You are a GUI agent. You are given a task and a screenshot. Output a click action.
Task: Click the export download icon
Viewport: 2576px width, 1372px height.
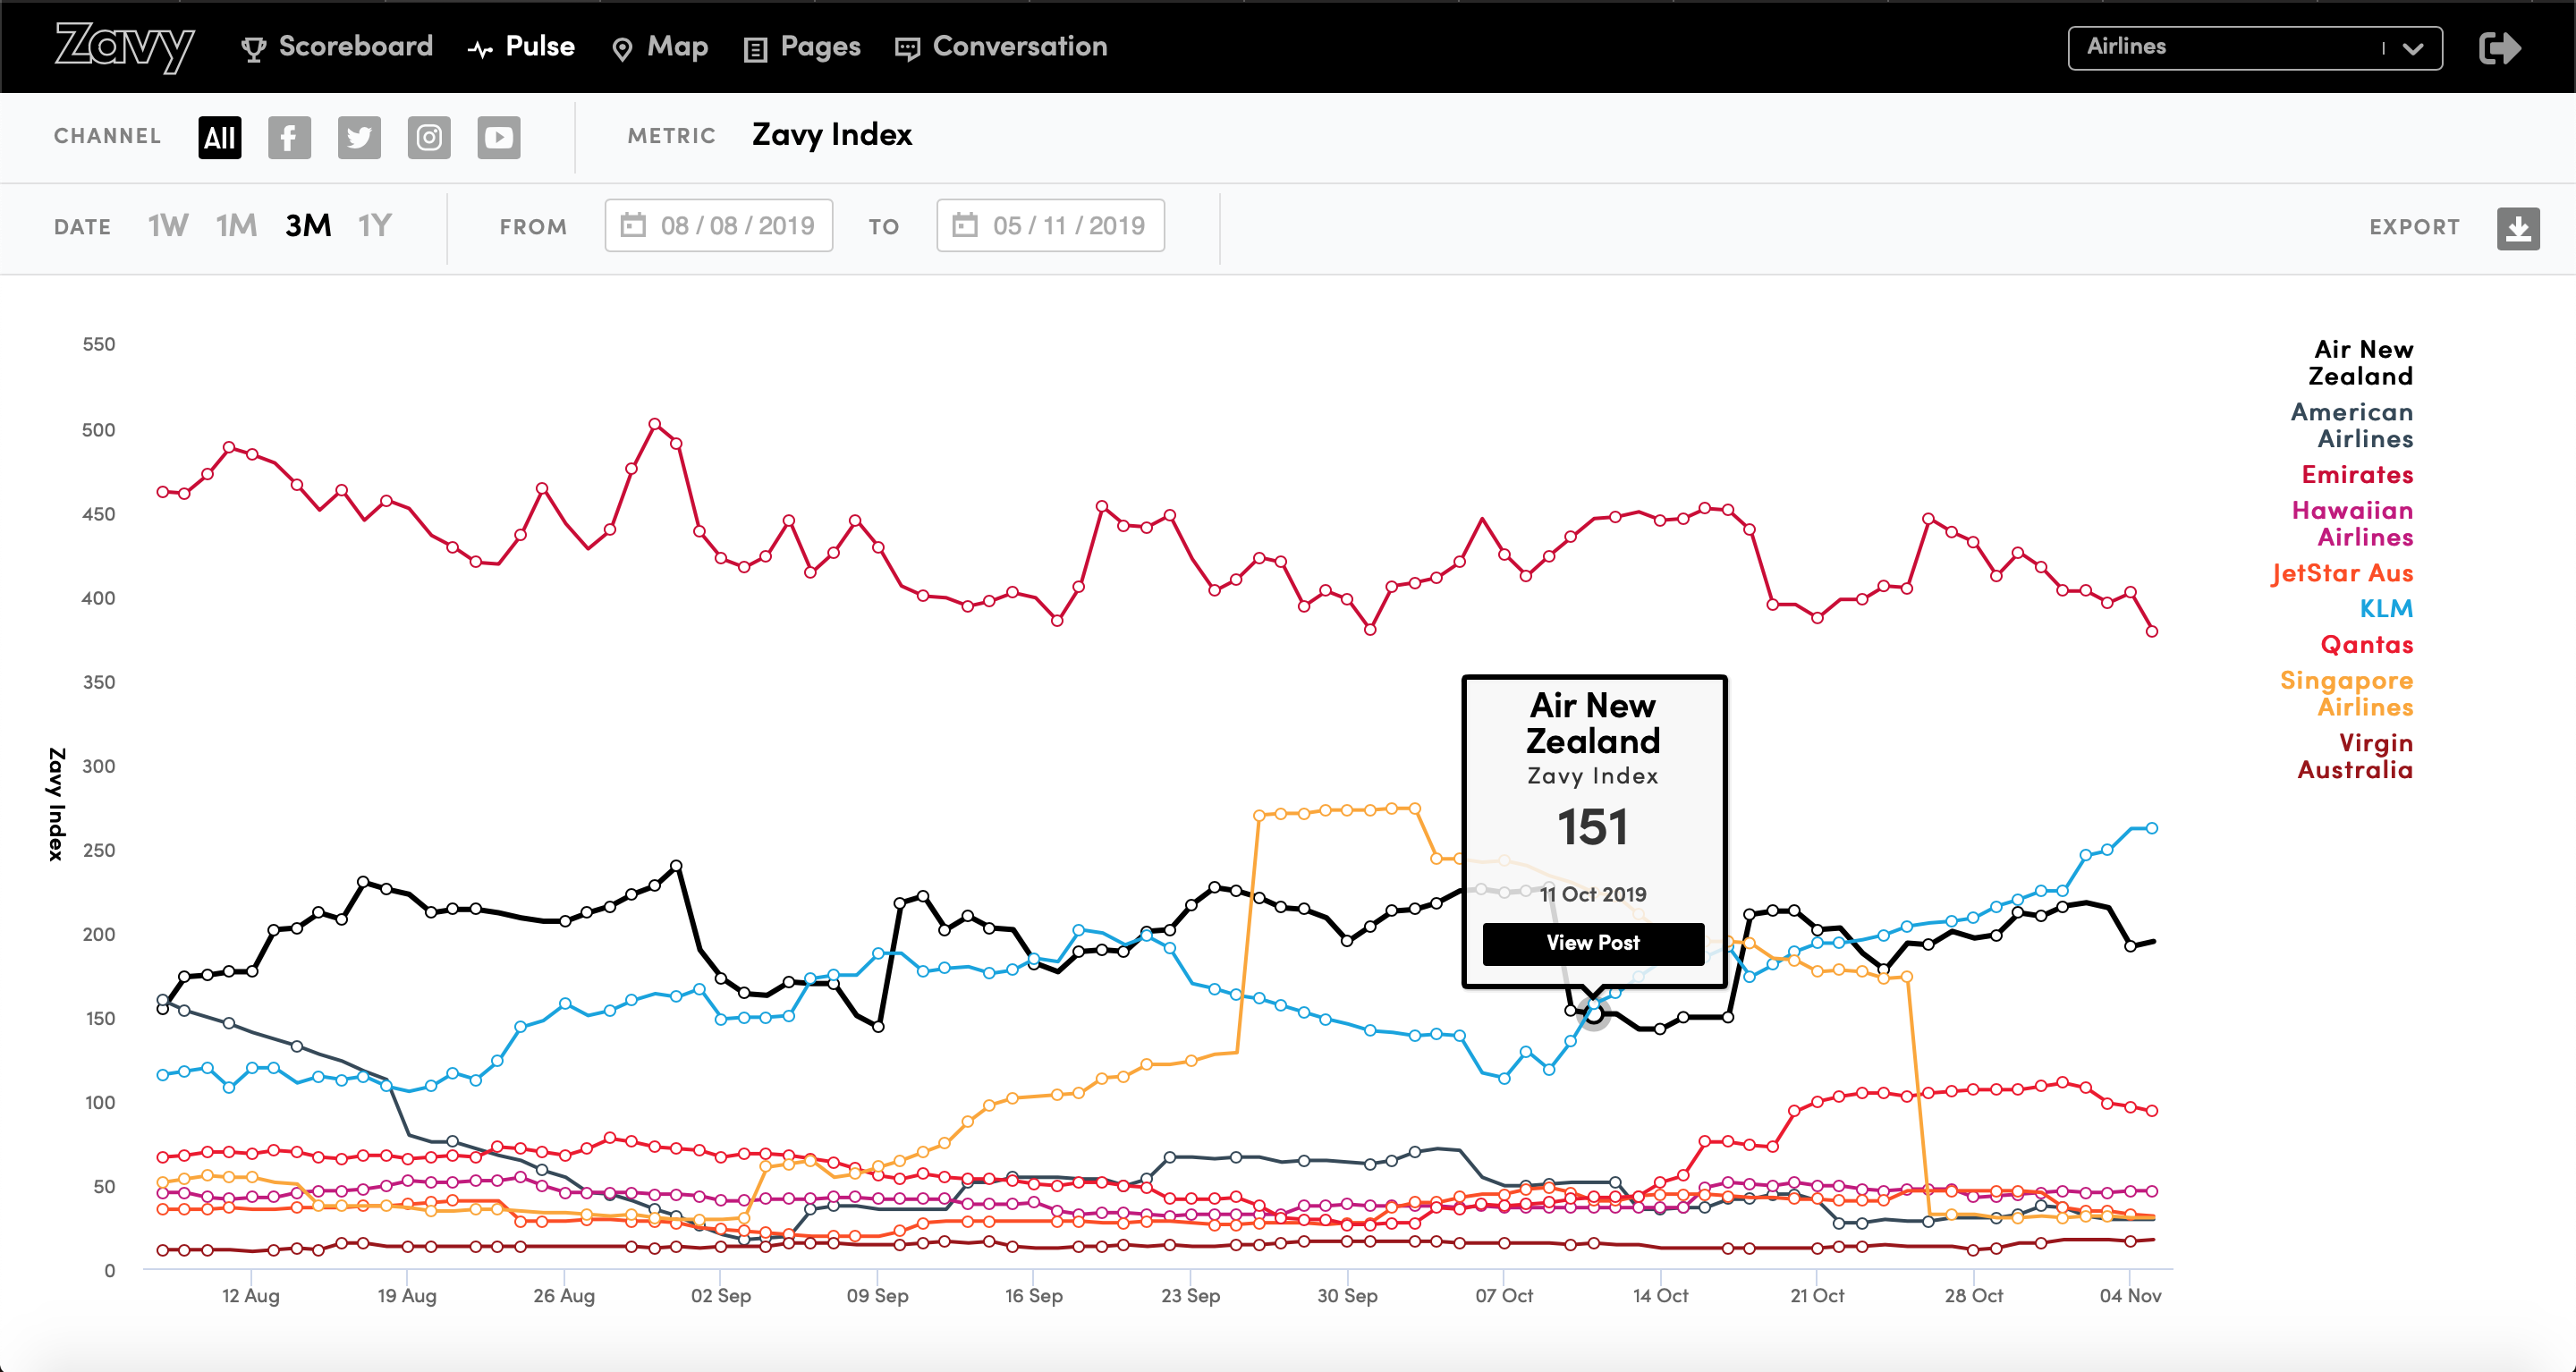(2518, 228)
